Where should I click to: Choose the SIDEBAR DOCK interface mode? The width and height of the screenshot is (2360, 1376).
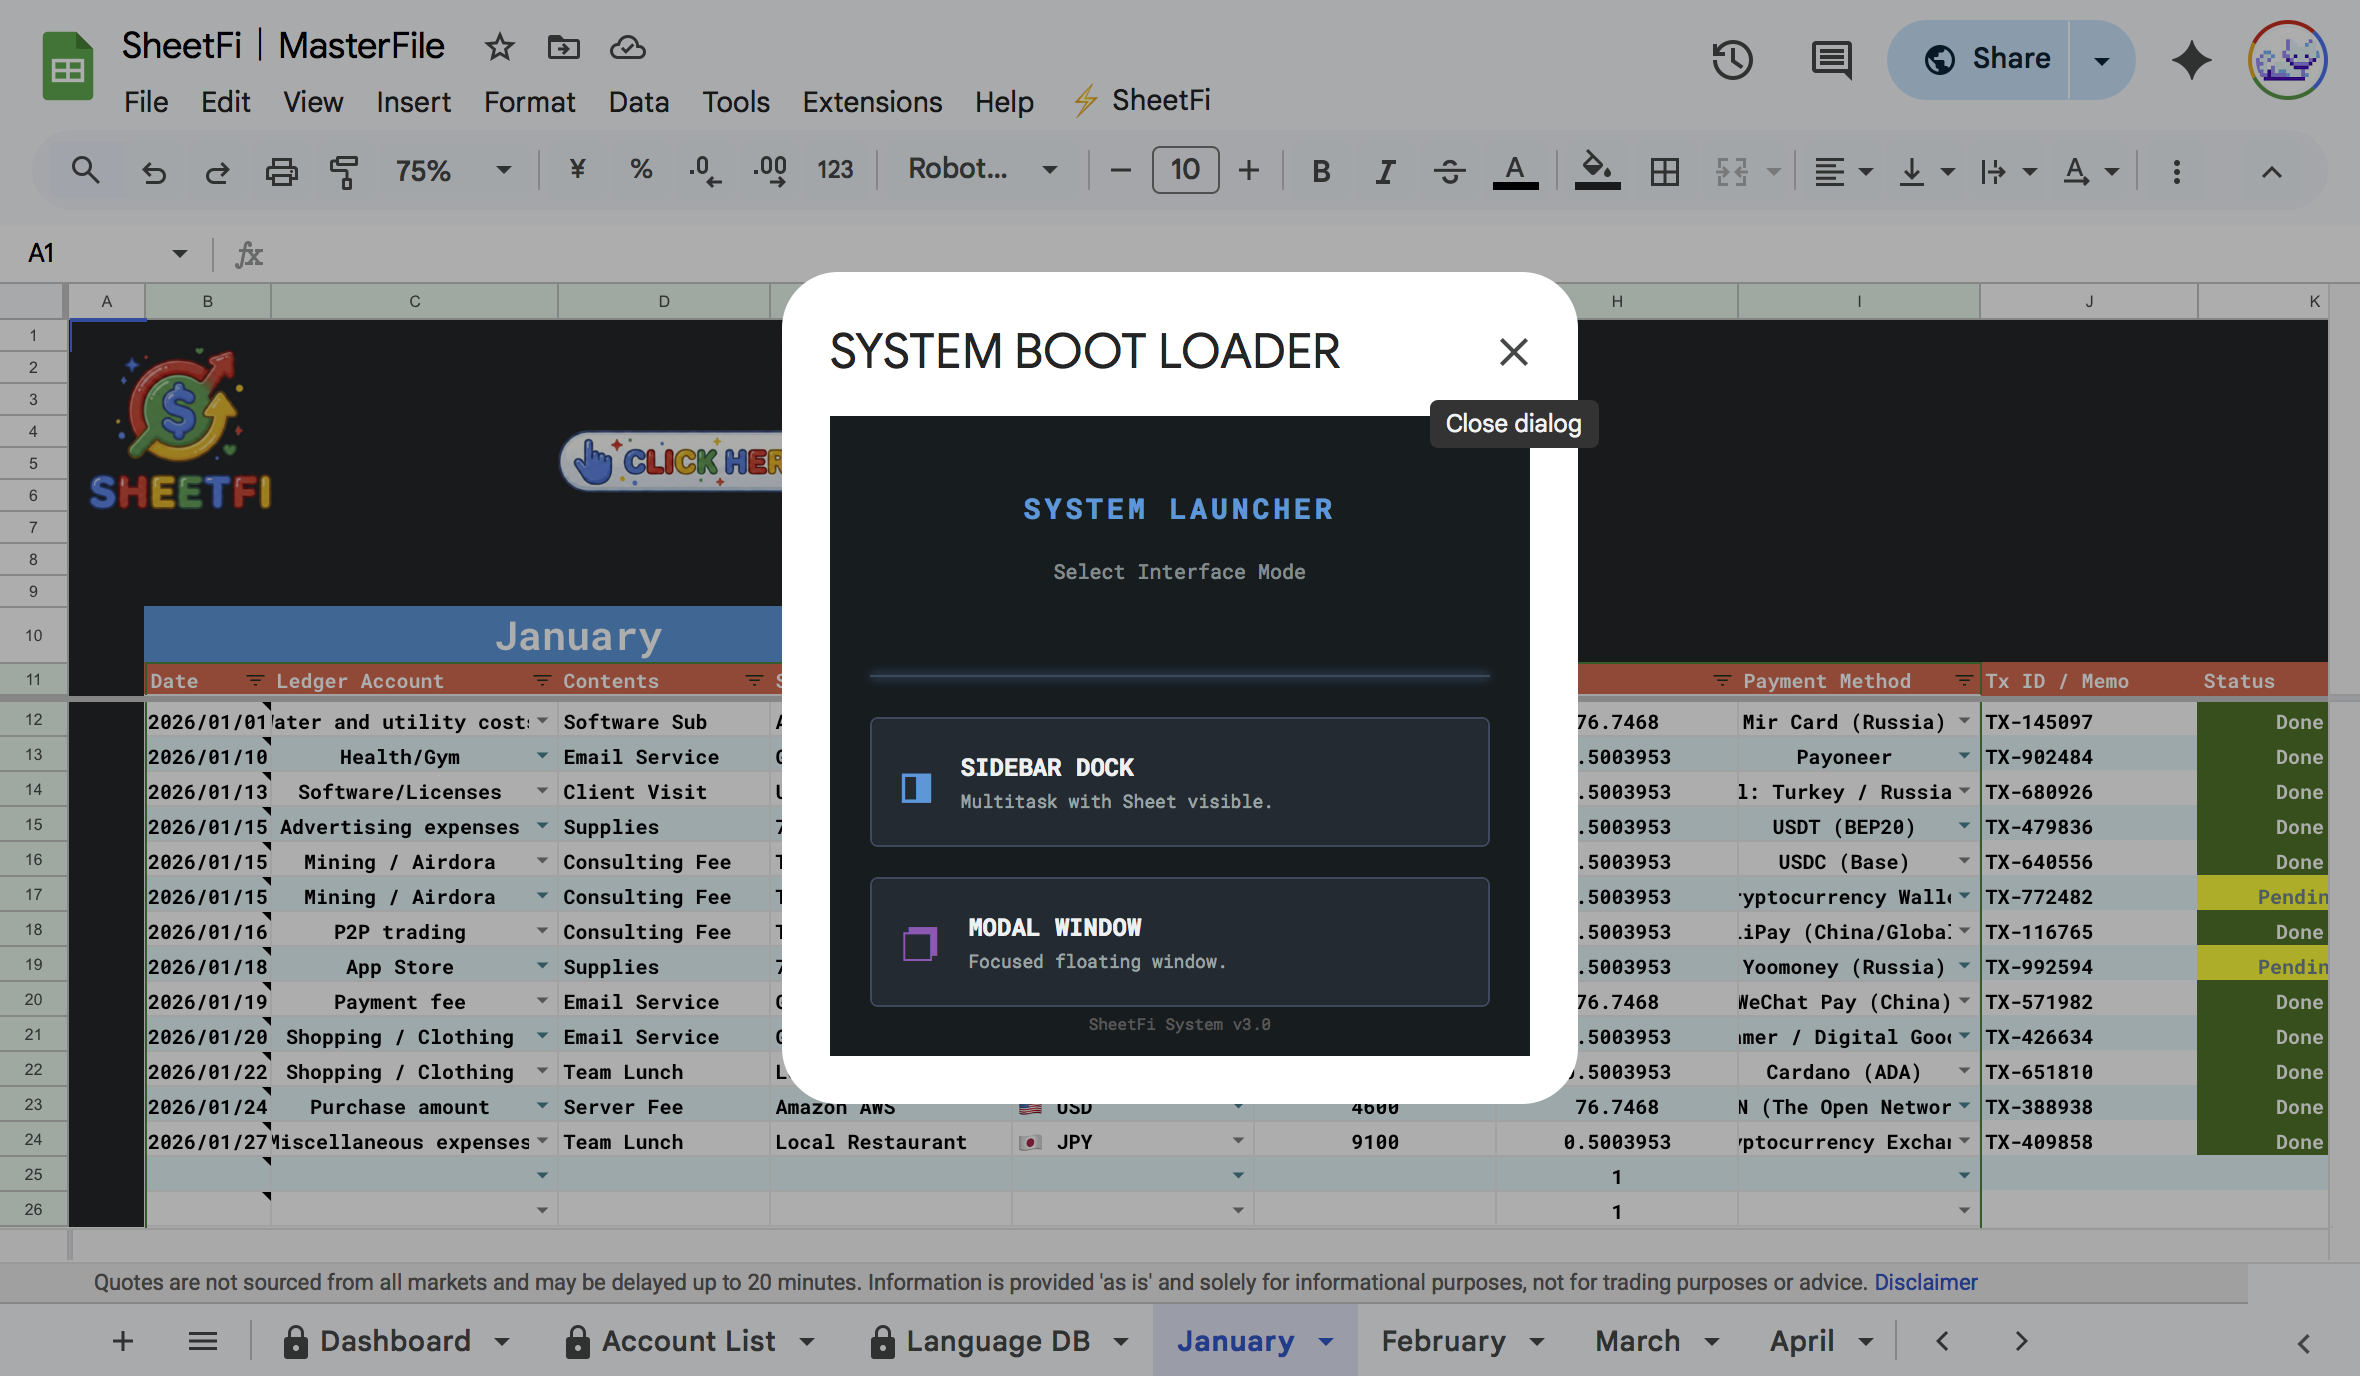[1179, 782]
